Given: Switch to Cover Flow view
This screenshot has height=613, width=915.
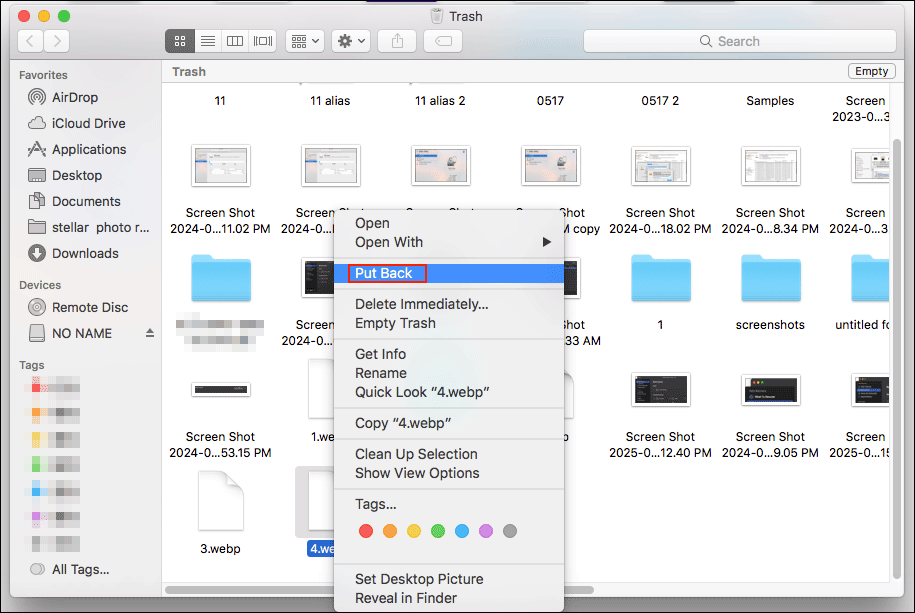Looking at the screenshot, I should coord(263,41).
